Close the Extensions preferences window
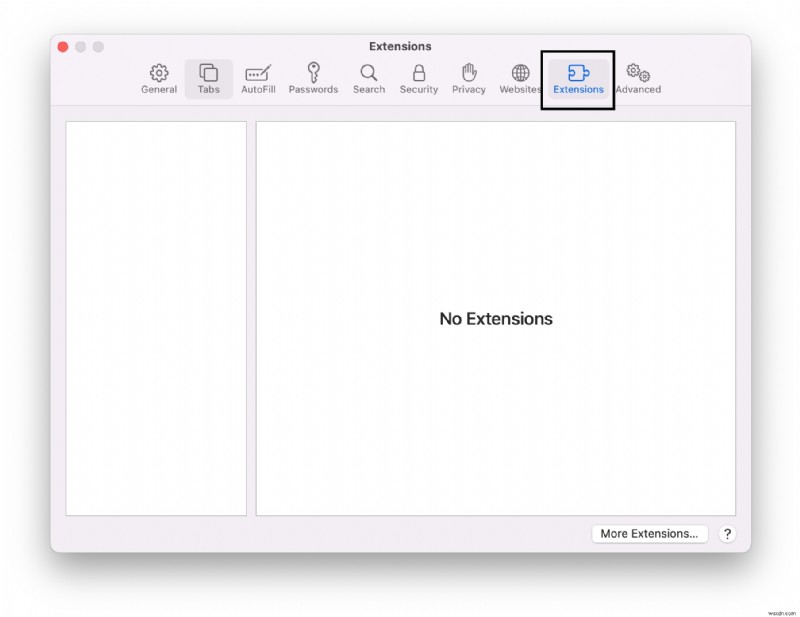Screen dimensions: 800x617 [63, 47]
